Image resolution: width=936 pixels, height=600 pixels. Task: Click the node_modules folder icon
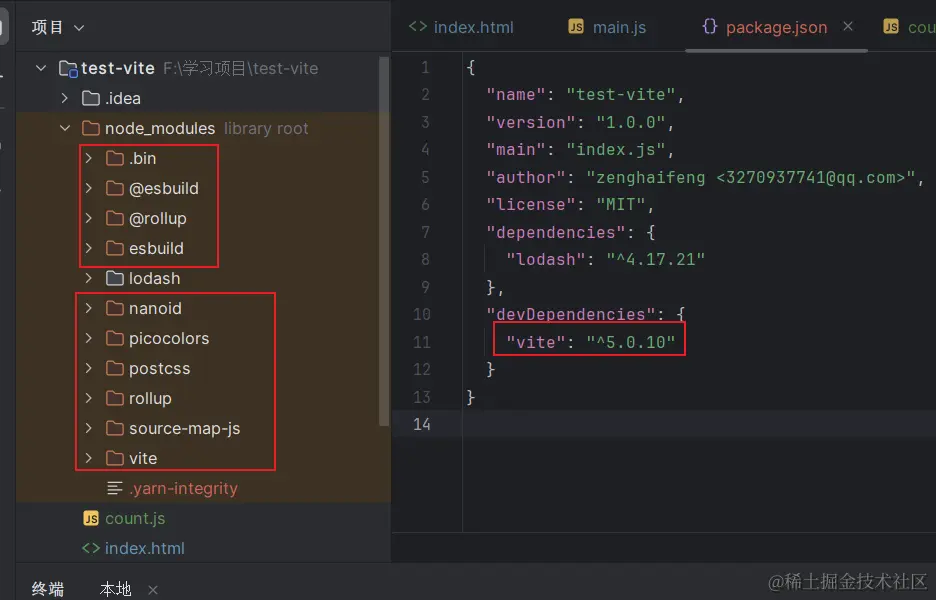91,128
